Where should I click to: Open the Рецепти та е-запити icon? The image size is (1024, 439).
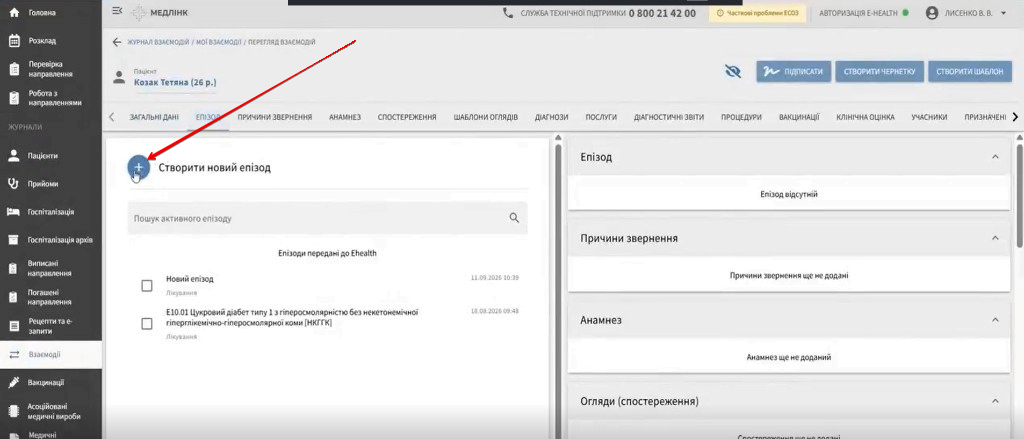click(x=14, y=326)
